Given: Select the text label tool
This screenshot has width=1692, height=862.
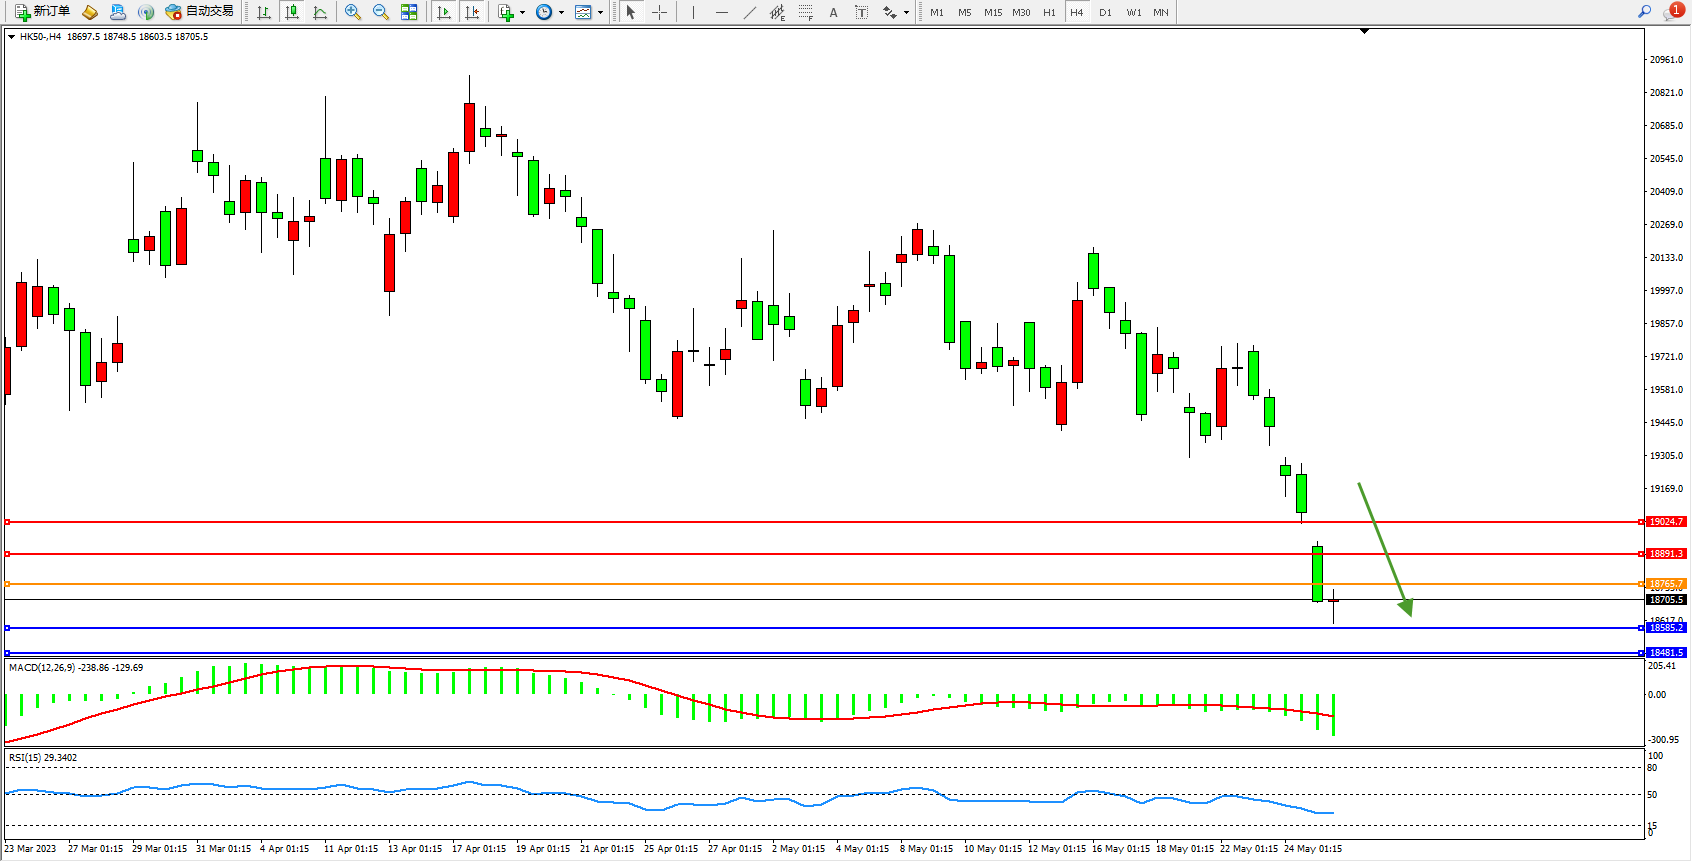Looking at the screenshot, I should tap(861, 12).
